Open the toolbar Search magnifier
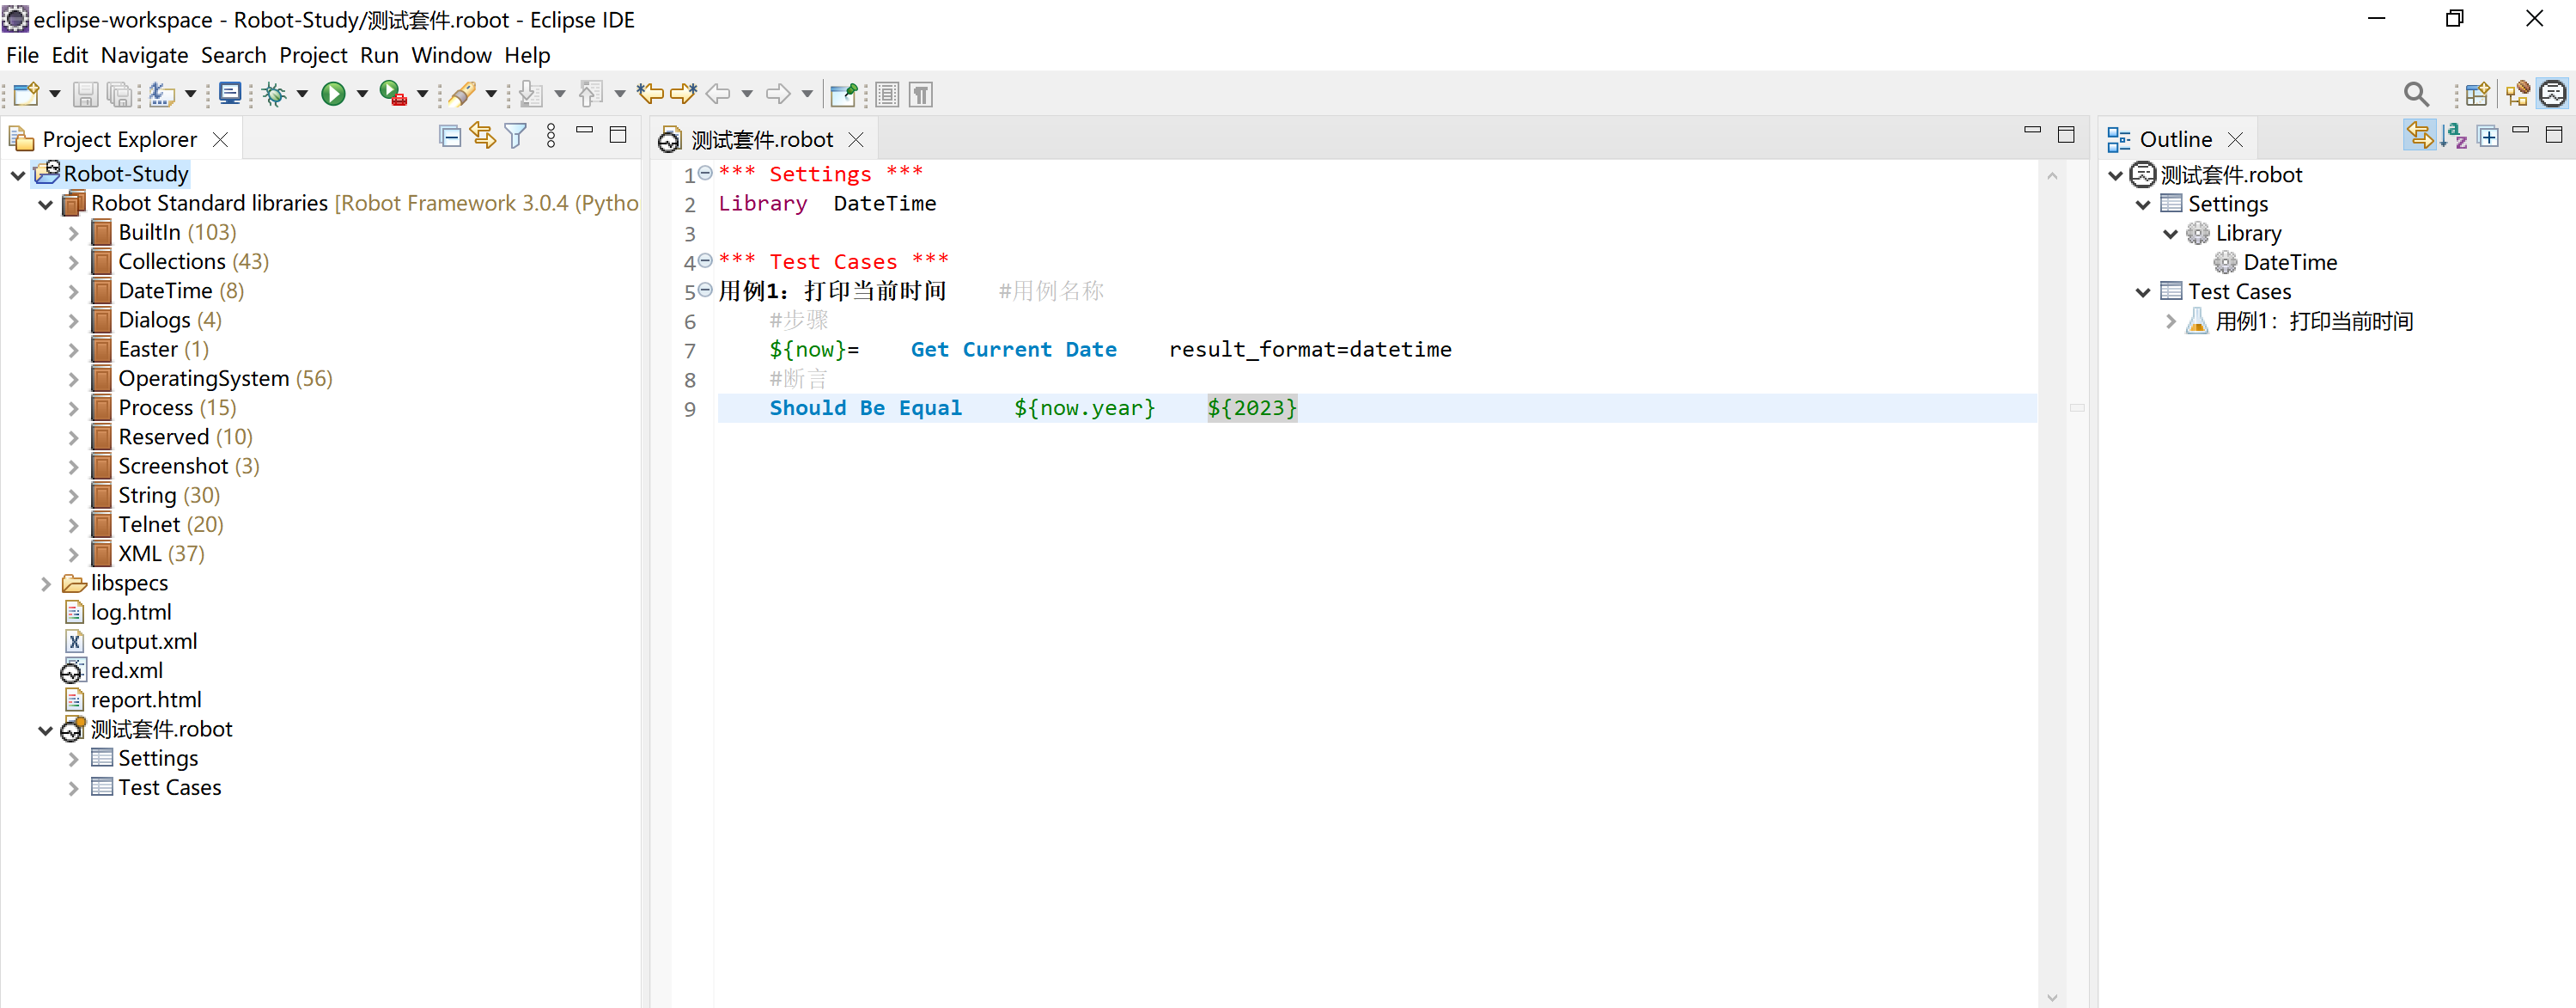 [2415, 94]
